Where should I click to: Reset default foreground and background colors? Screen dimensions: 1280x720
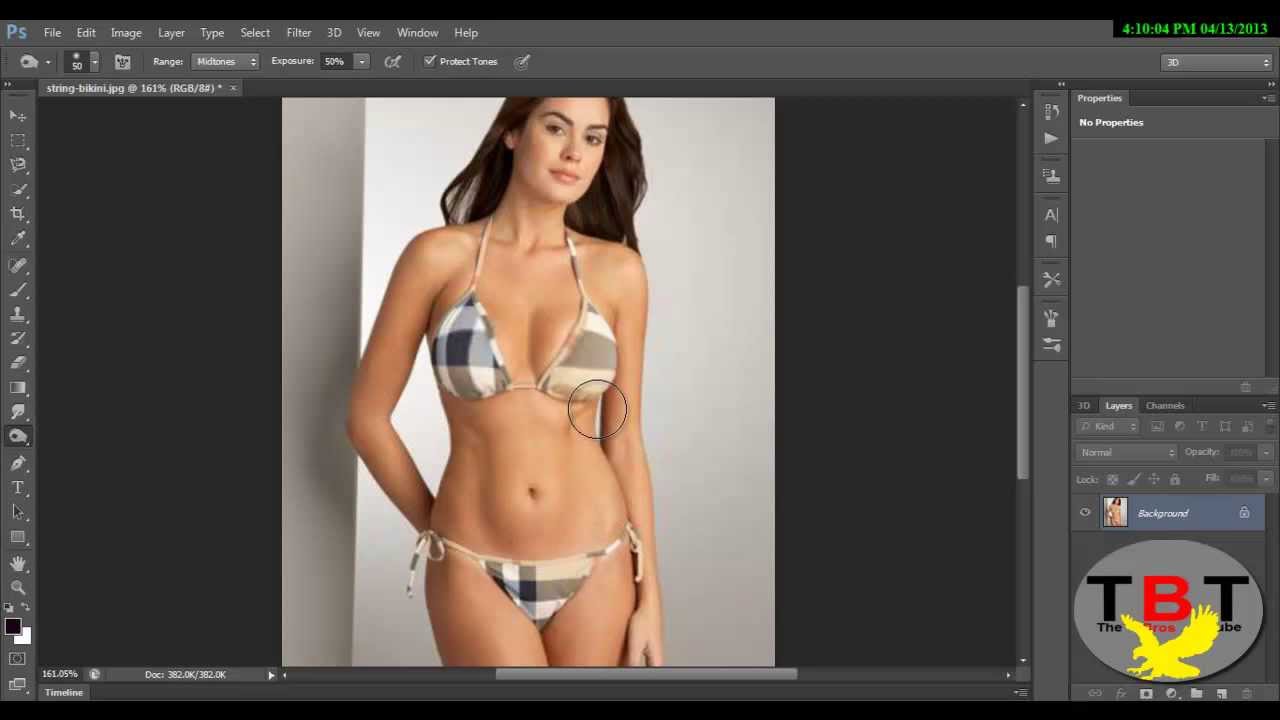pos(10,607)
